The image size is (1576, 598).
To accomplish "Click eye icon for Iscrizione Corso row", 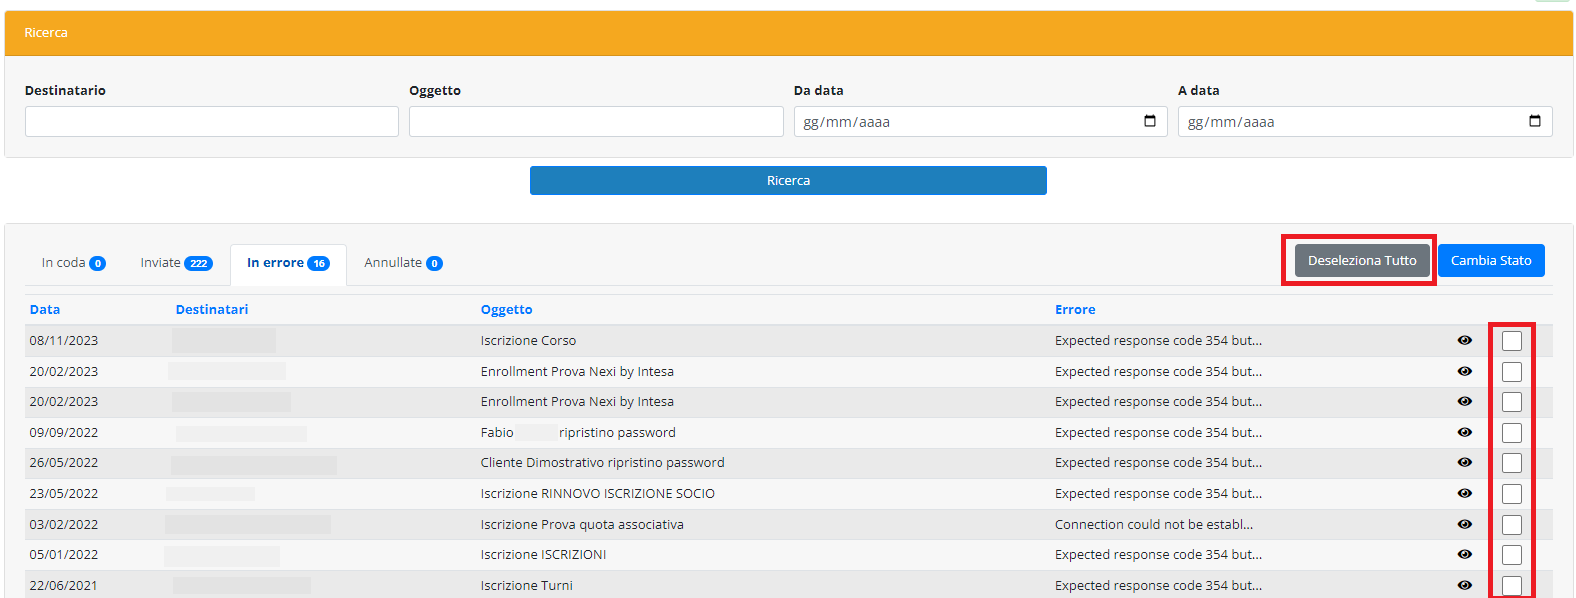I will 1464,341.
